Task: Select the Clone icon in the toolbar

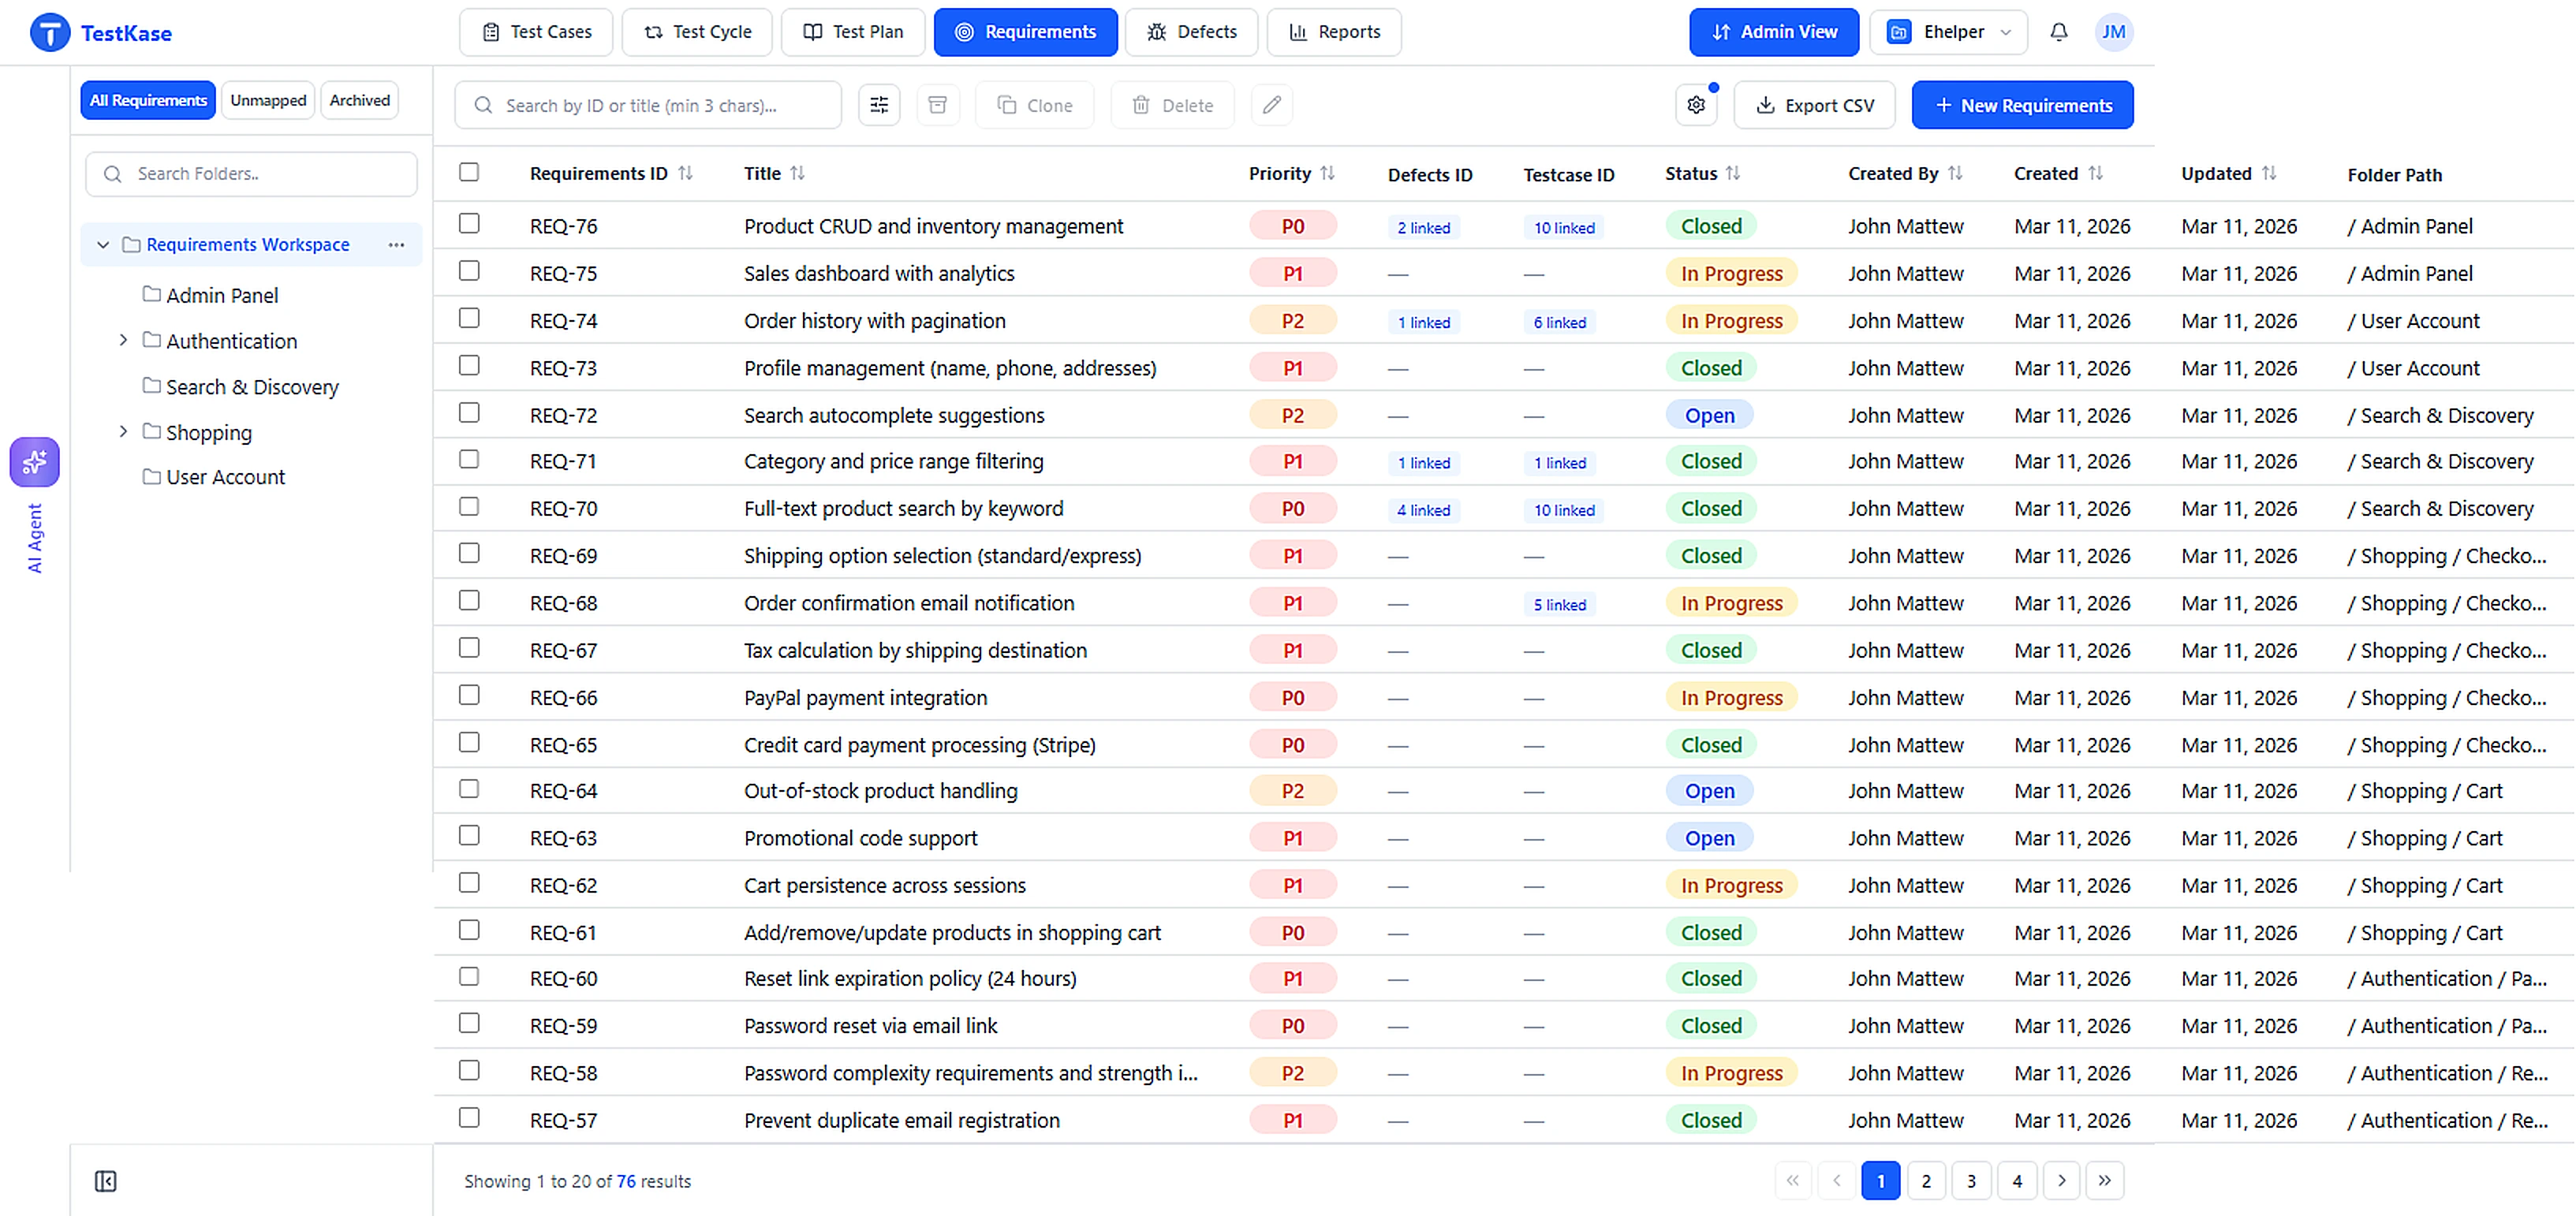Action: [1034, 105]
